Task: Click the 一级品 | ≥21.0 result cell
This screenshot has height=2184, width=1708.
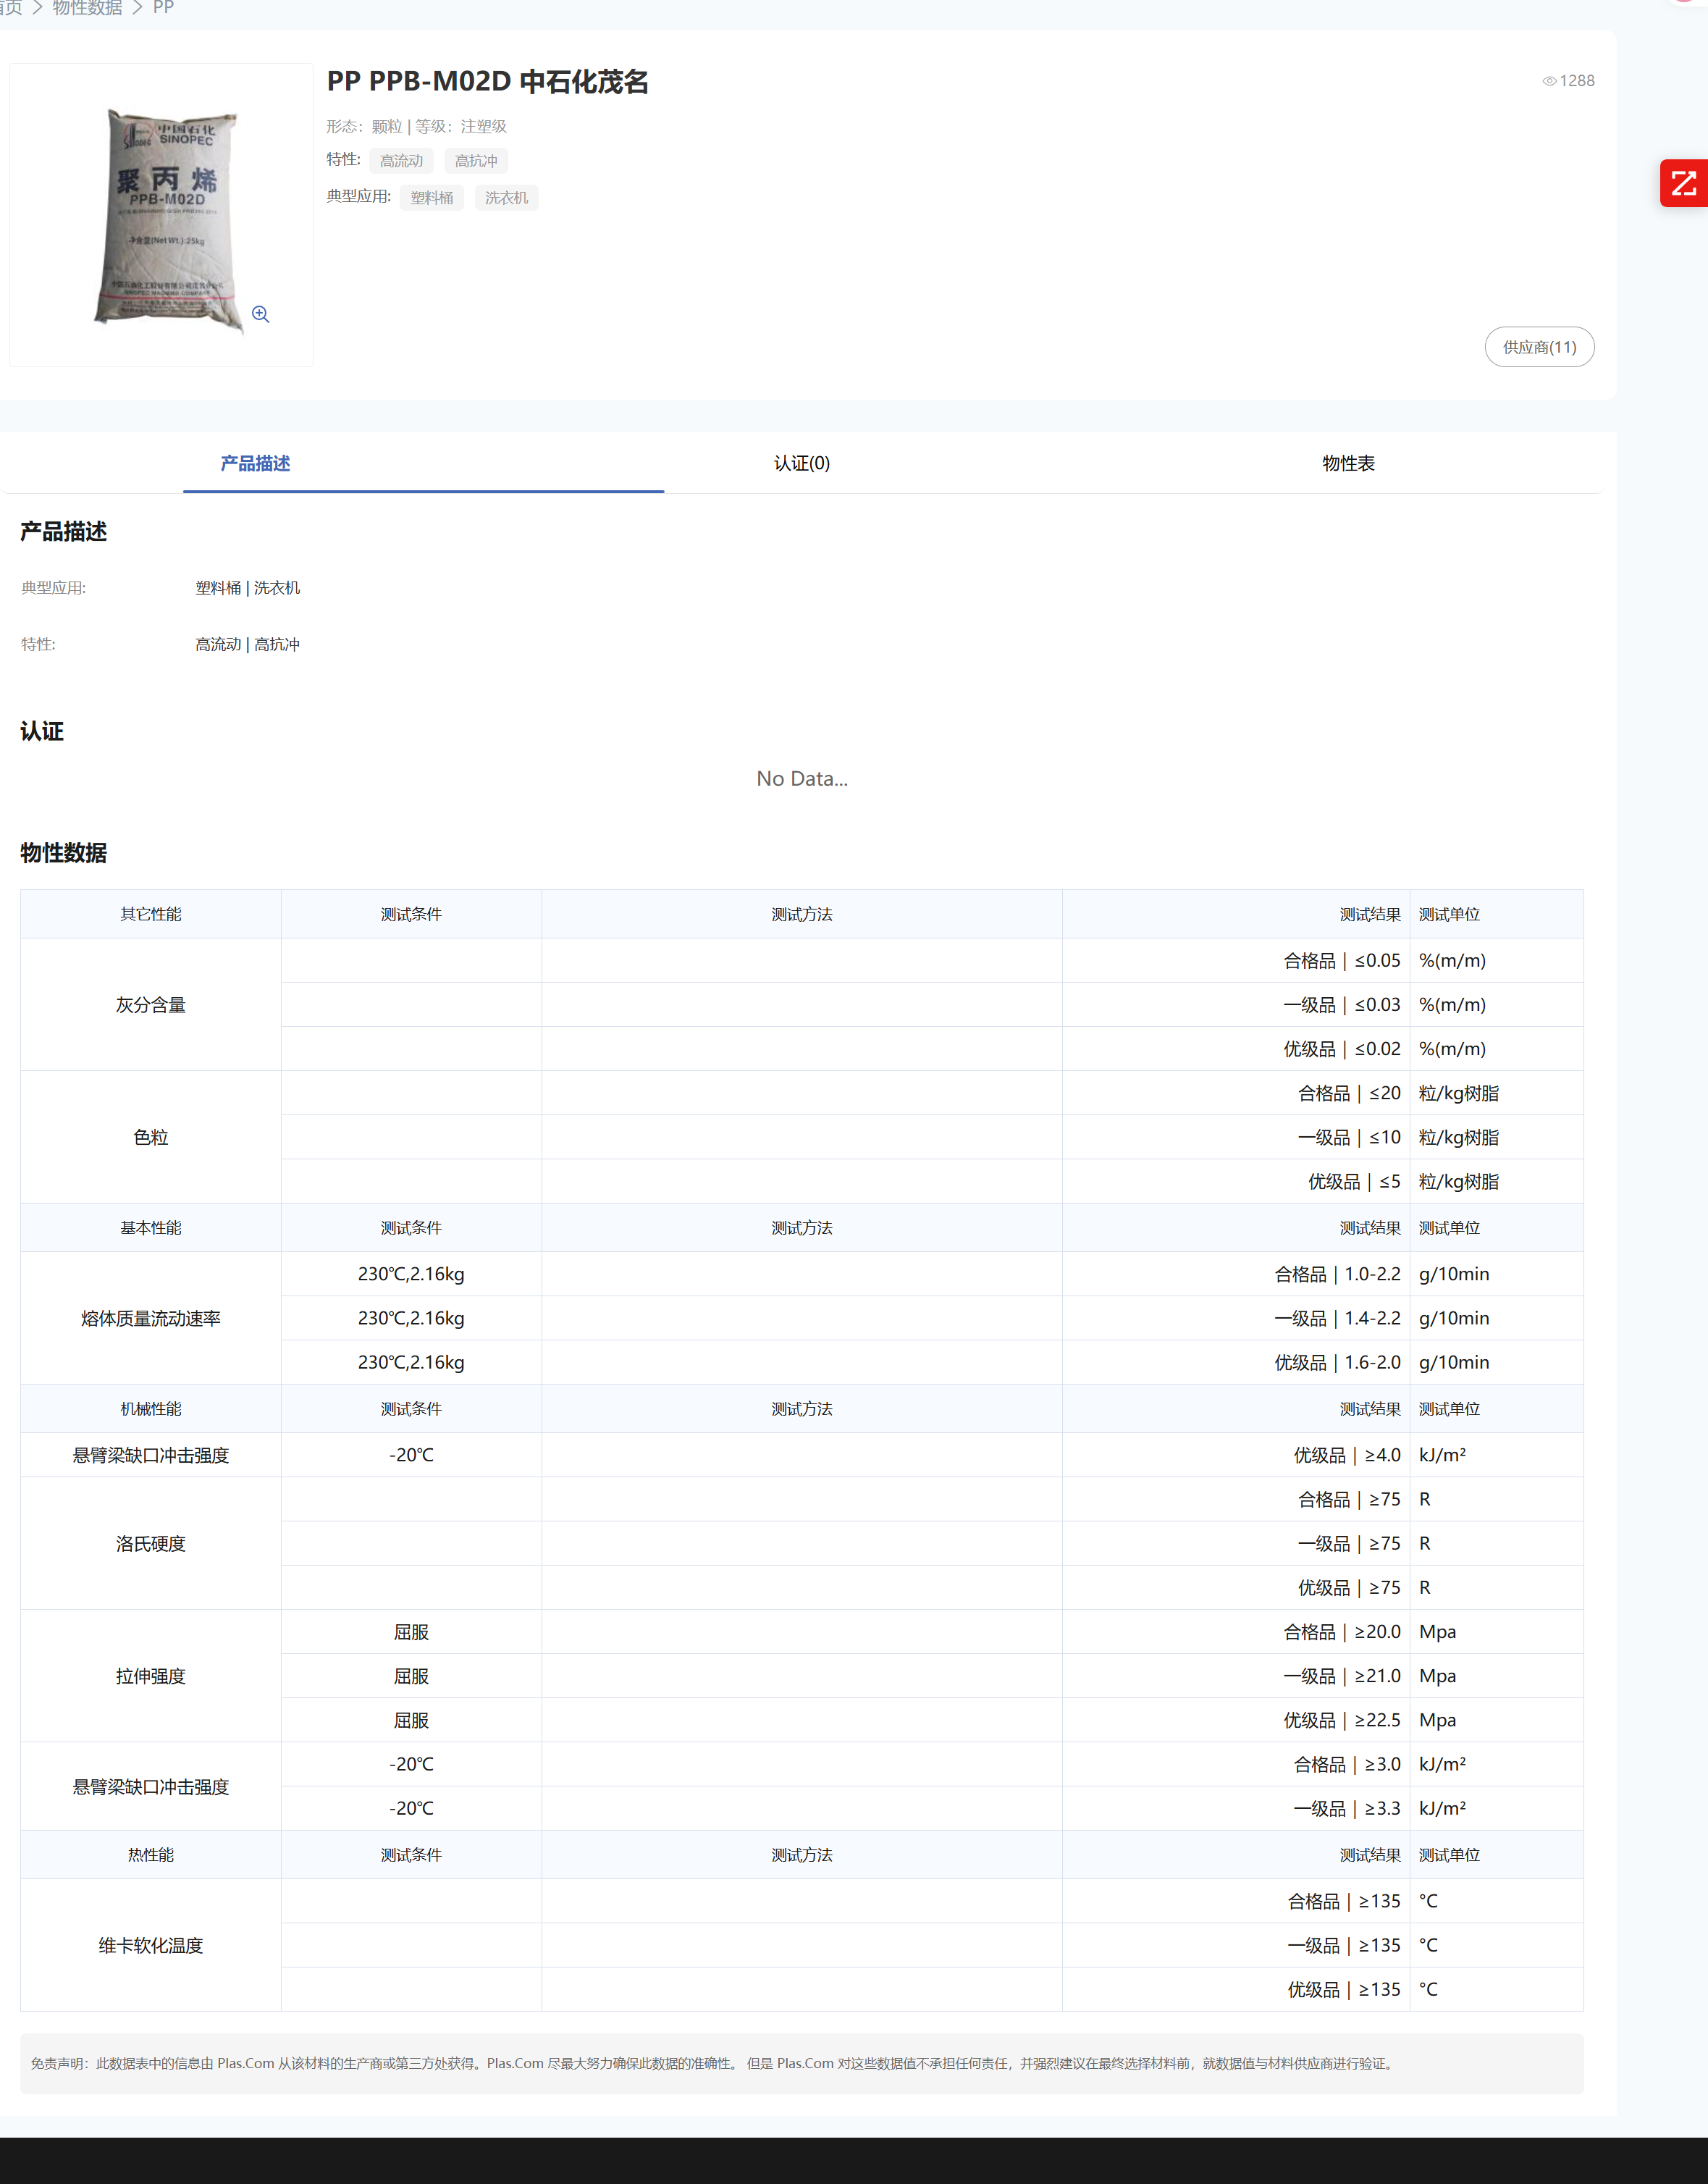Action: 1236,1676
